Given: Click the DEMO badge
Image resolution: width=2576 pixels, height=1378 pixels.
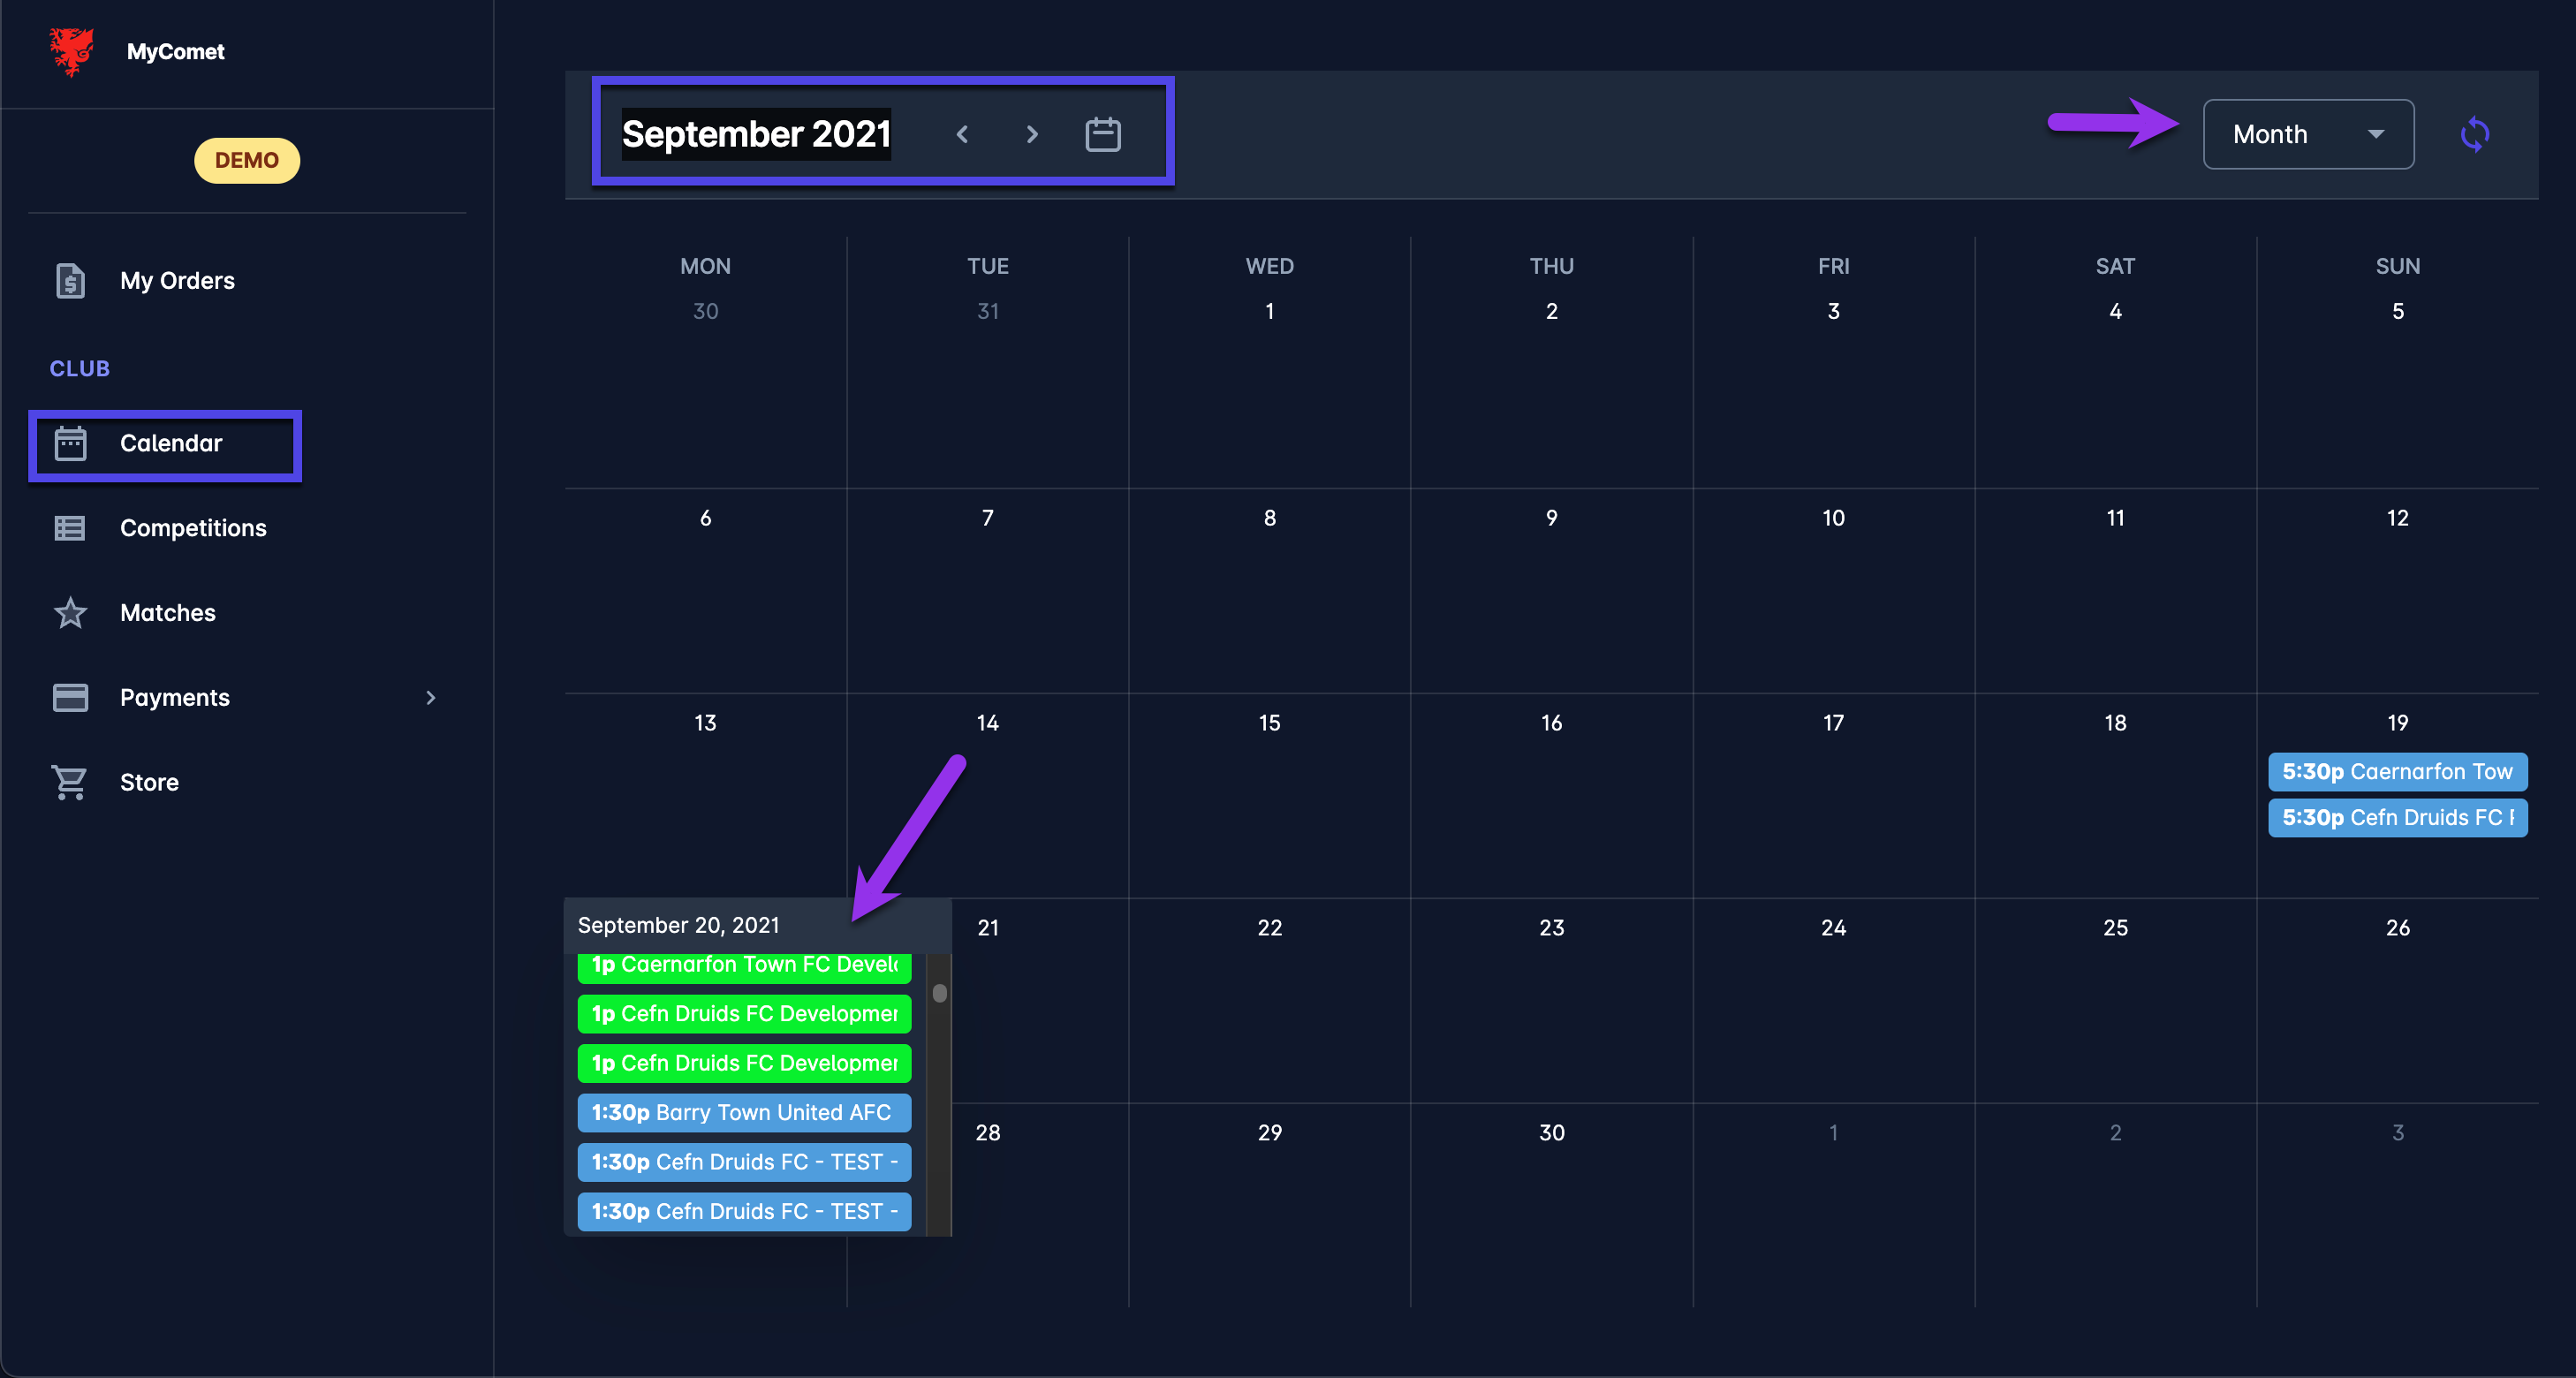Looking at the screenshot, I should coord(246,161).
